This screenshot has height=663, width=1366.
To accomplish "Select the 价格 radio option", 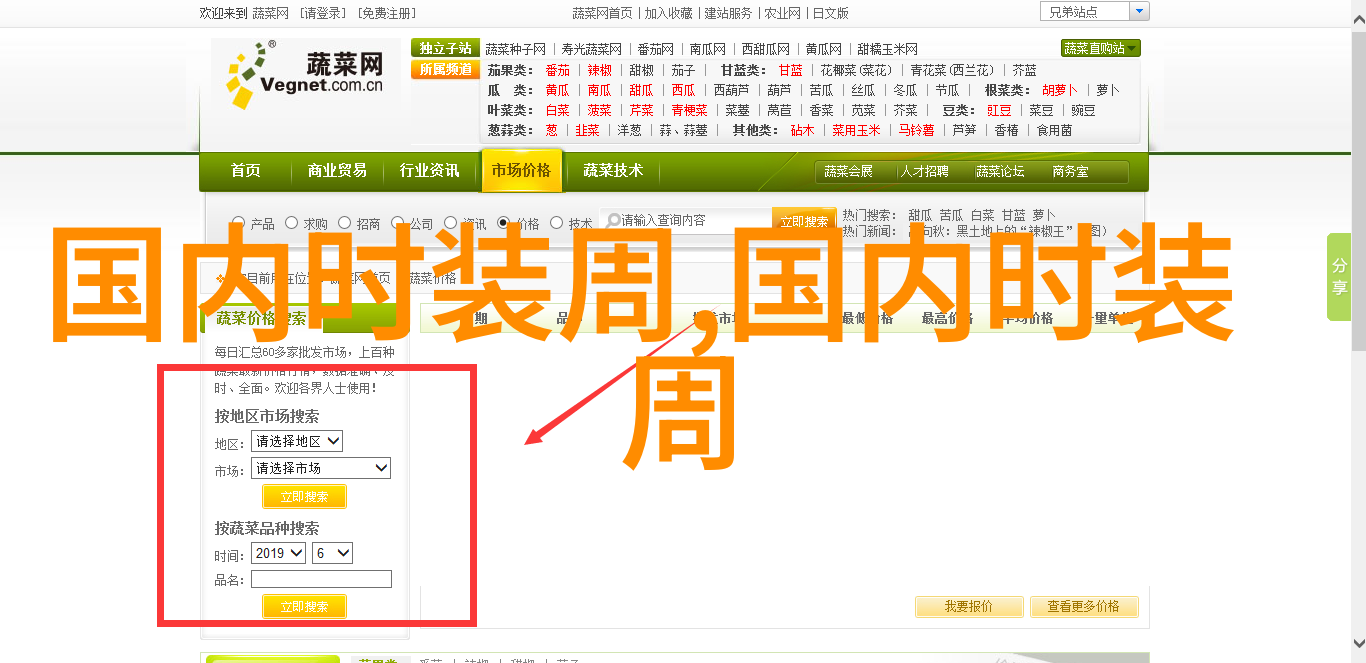I will click(x=503, y=223).
